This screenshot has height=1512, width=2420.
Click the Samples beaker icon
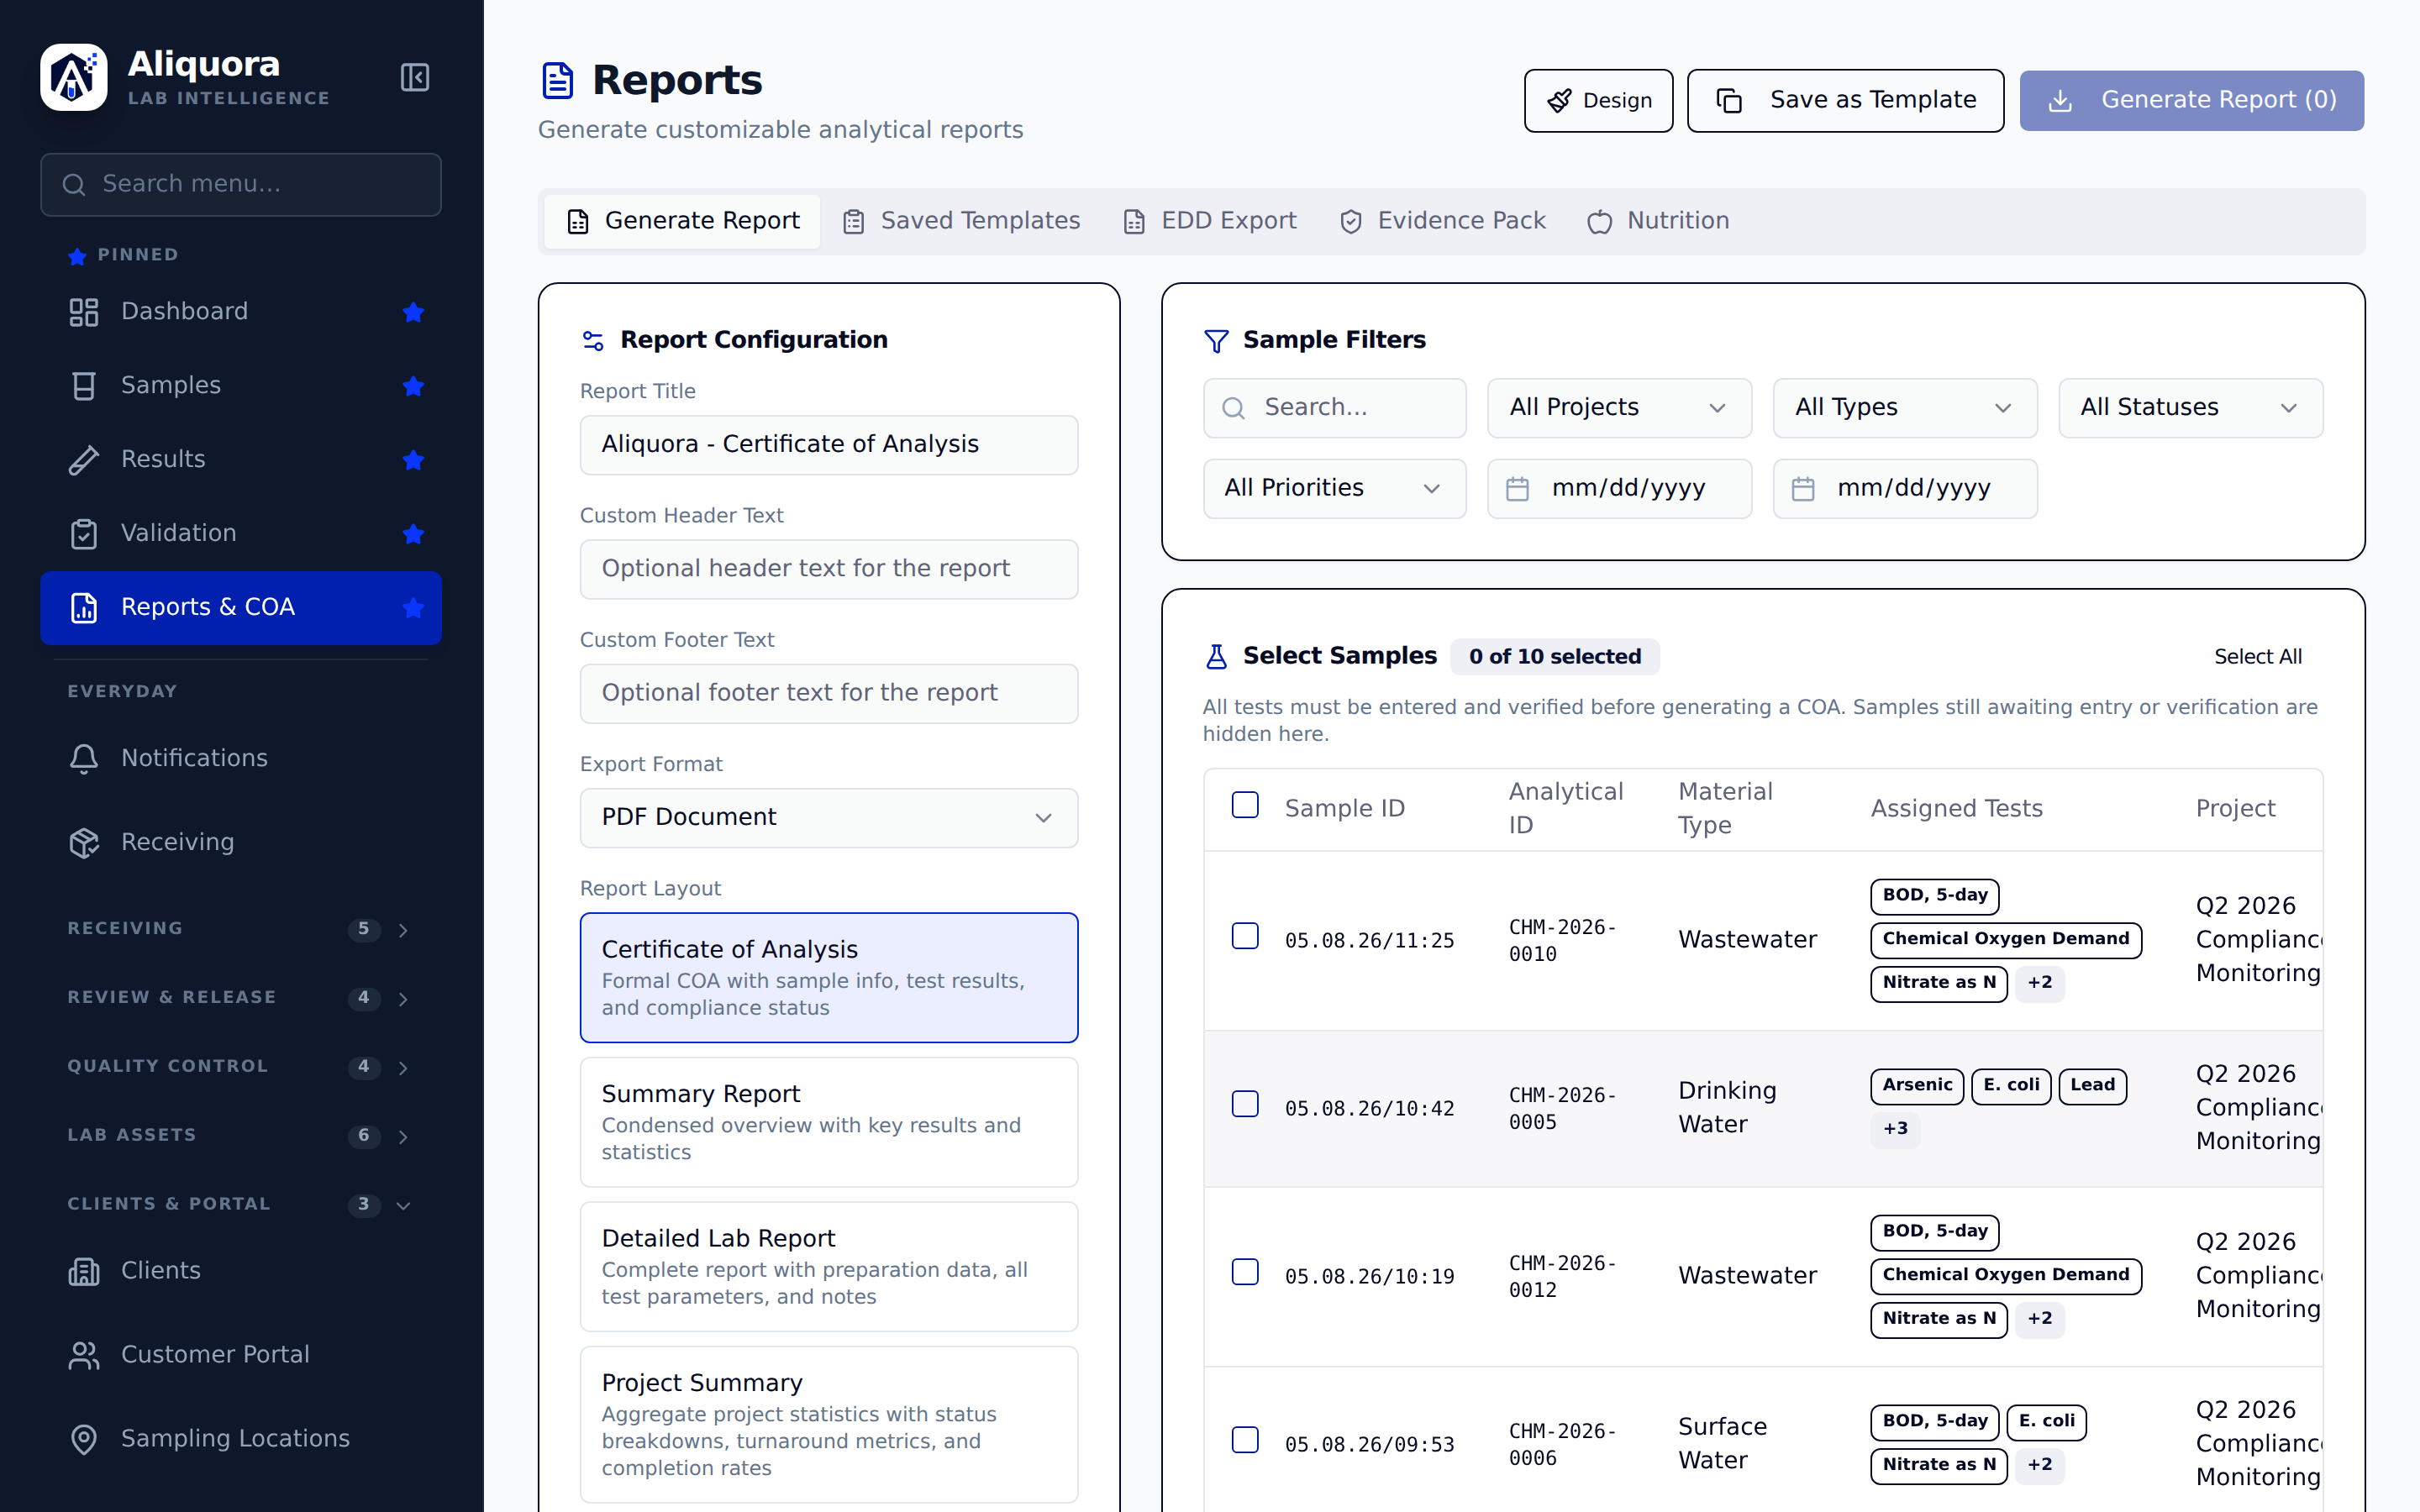(84, 386)
